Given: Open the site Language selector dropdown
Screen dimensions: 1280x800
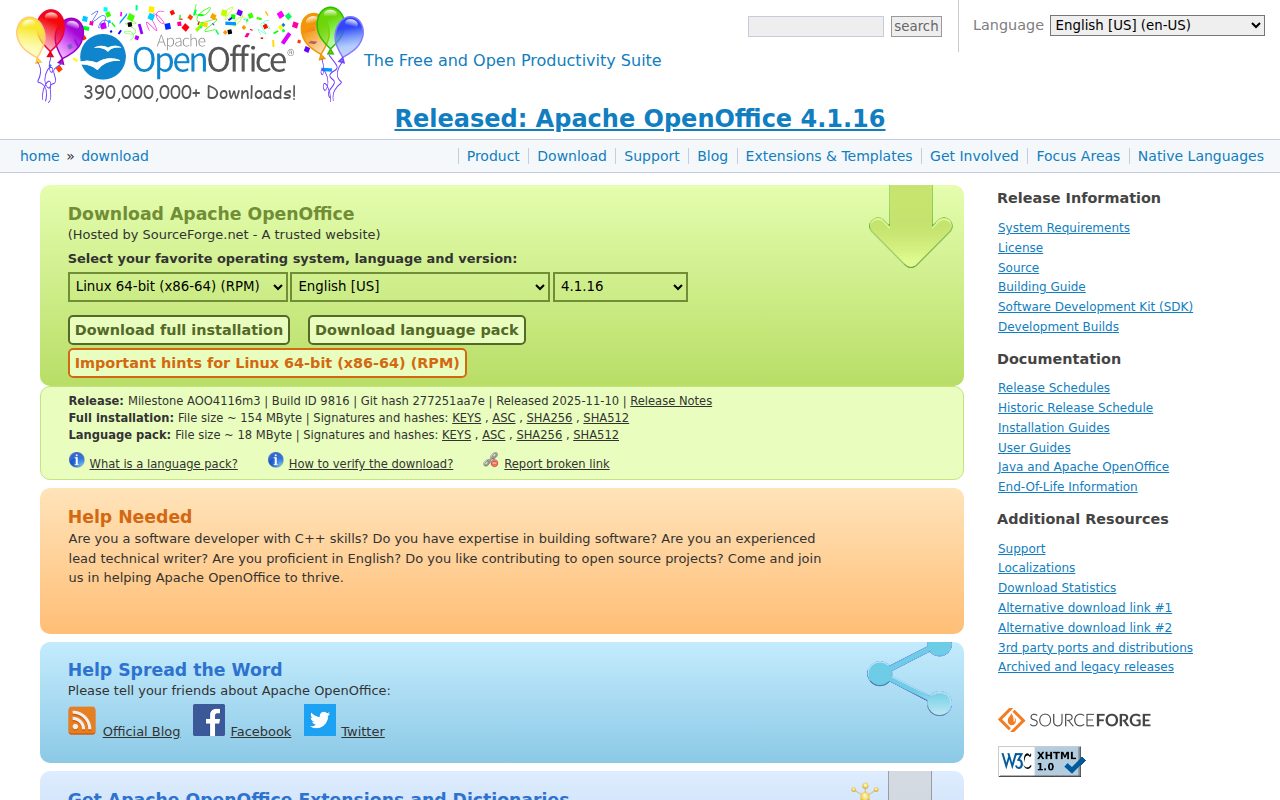Looking at the screenshot, I should (1157, 26).
